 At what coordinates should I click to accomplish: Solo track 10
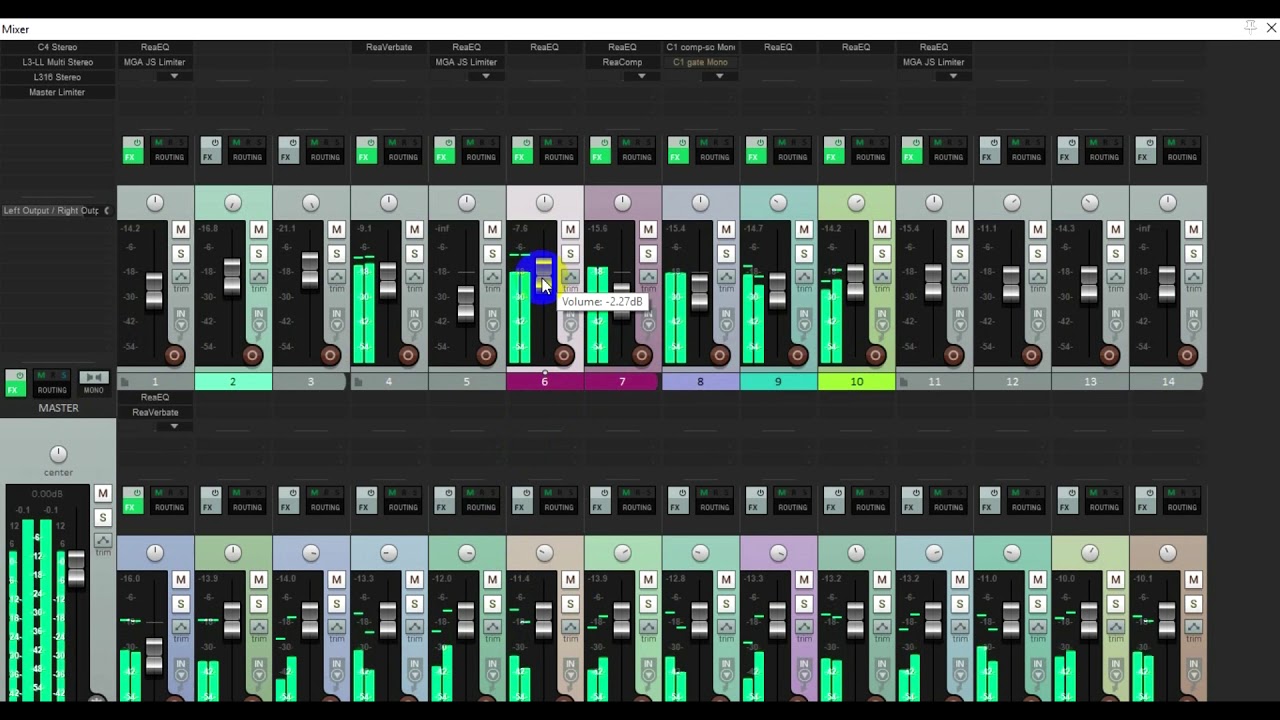[883, 254]
